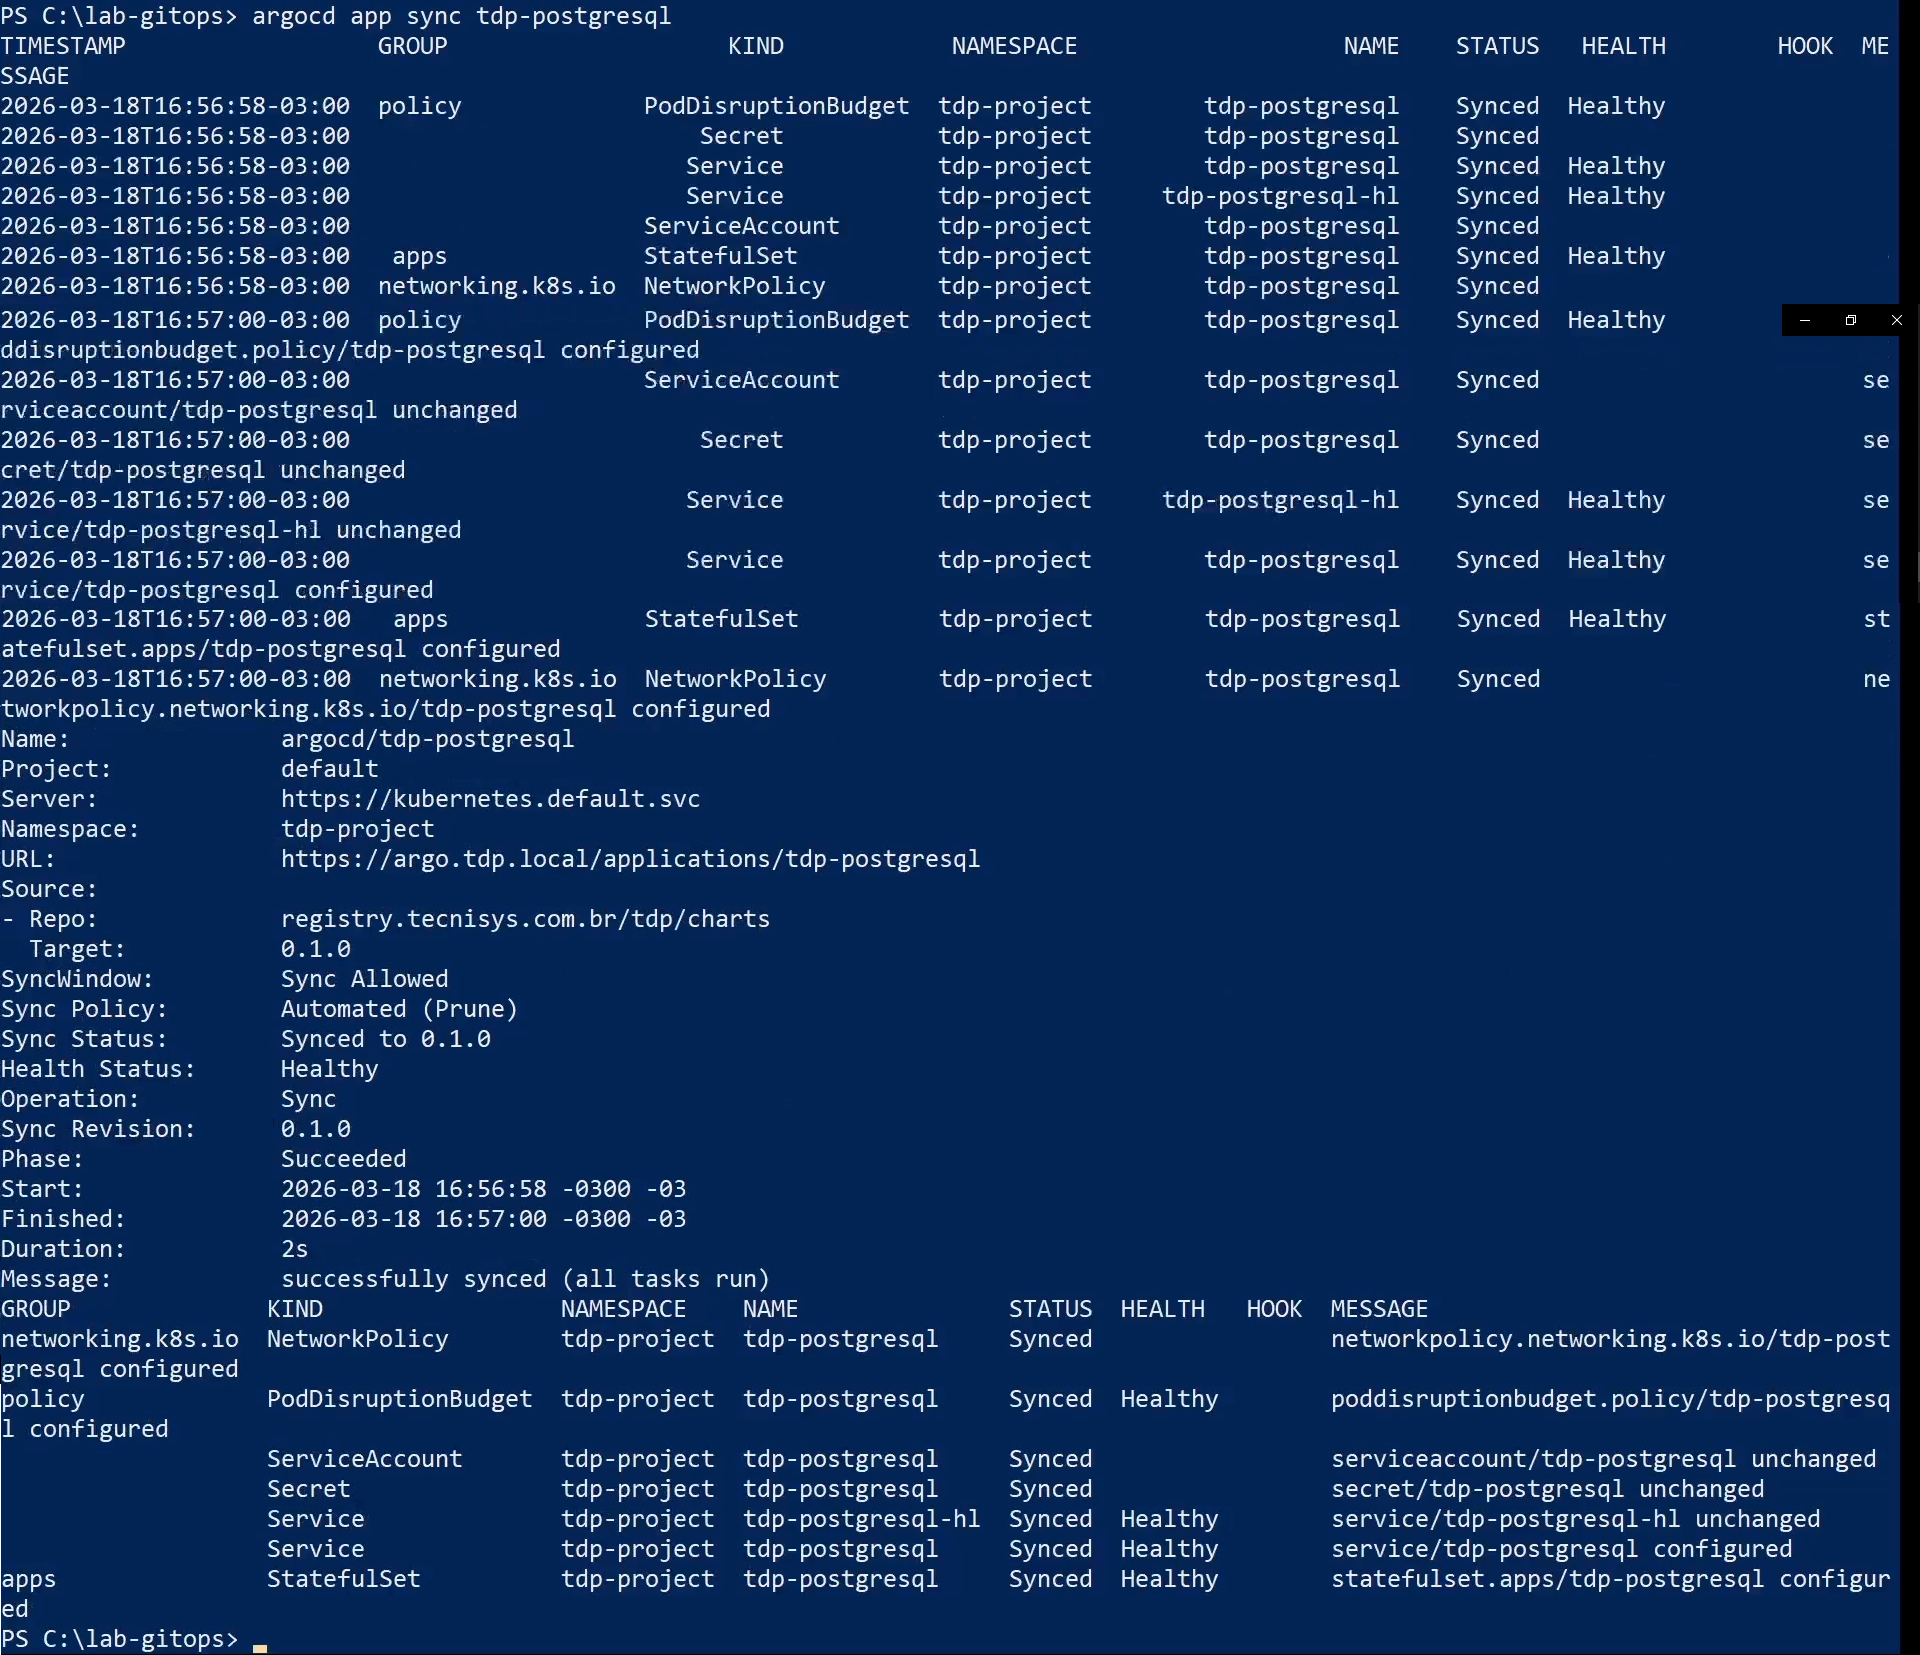Select the successfully synced message text
1920x1655 pixels.
click(525, 1278)
